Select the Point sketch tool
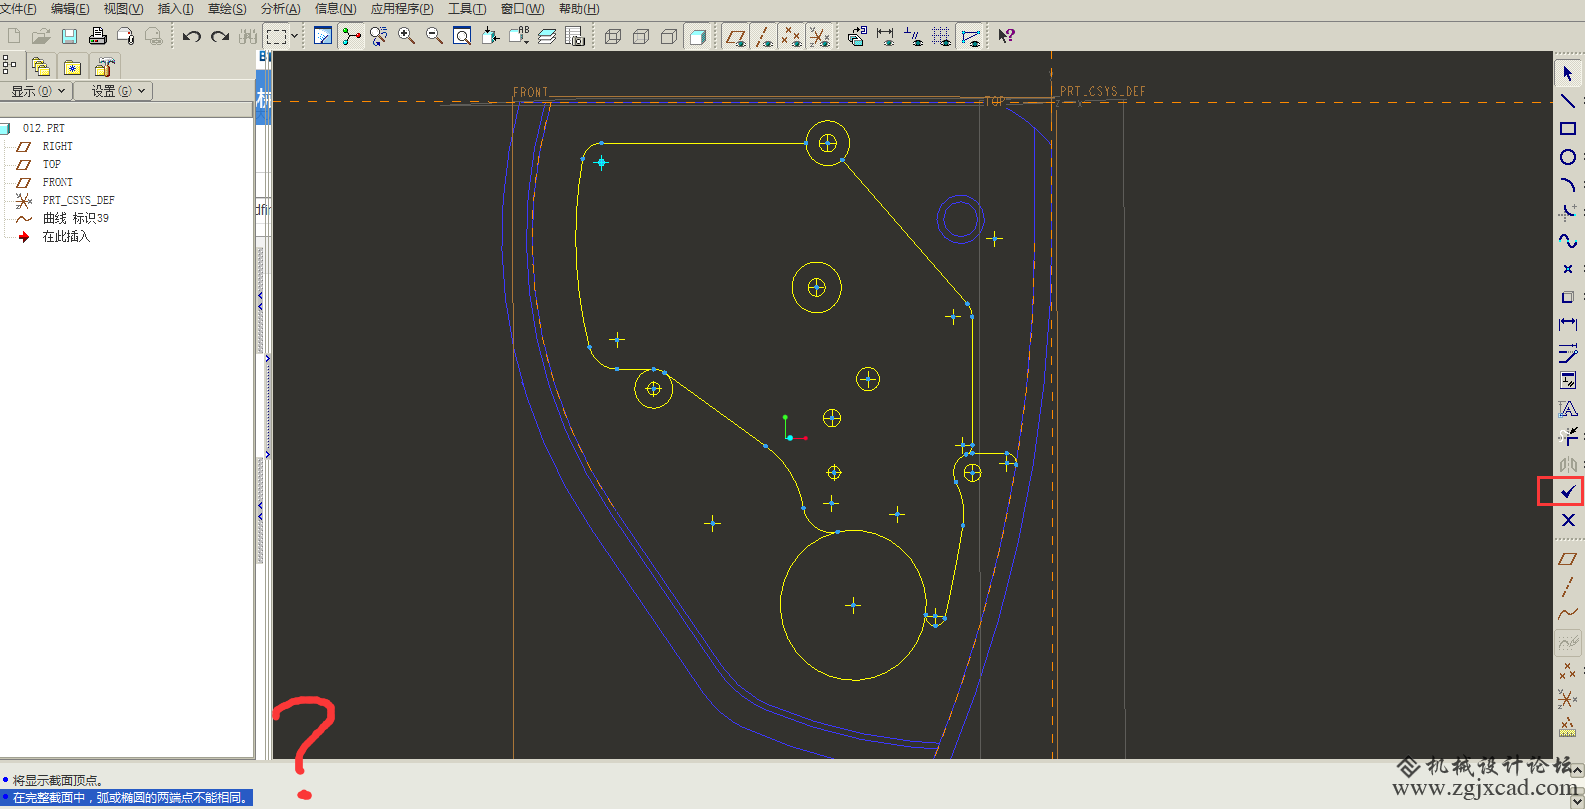 click(x=1567, y=269)
